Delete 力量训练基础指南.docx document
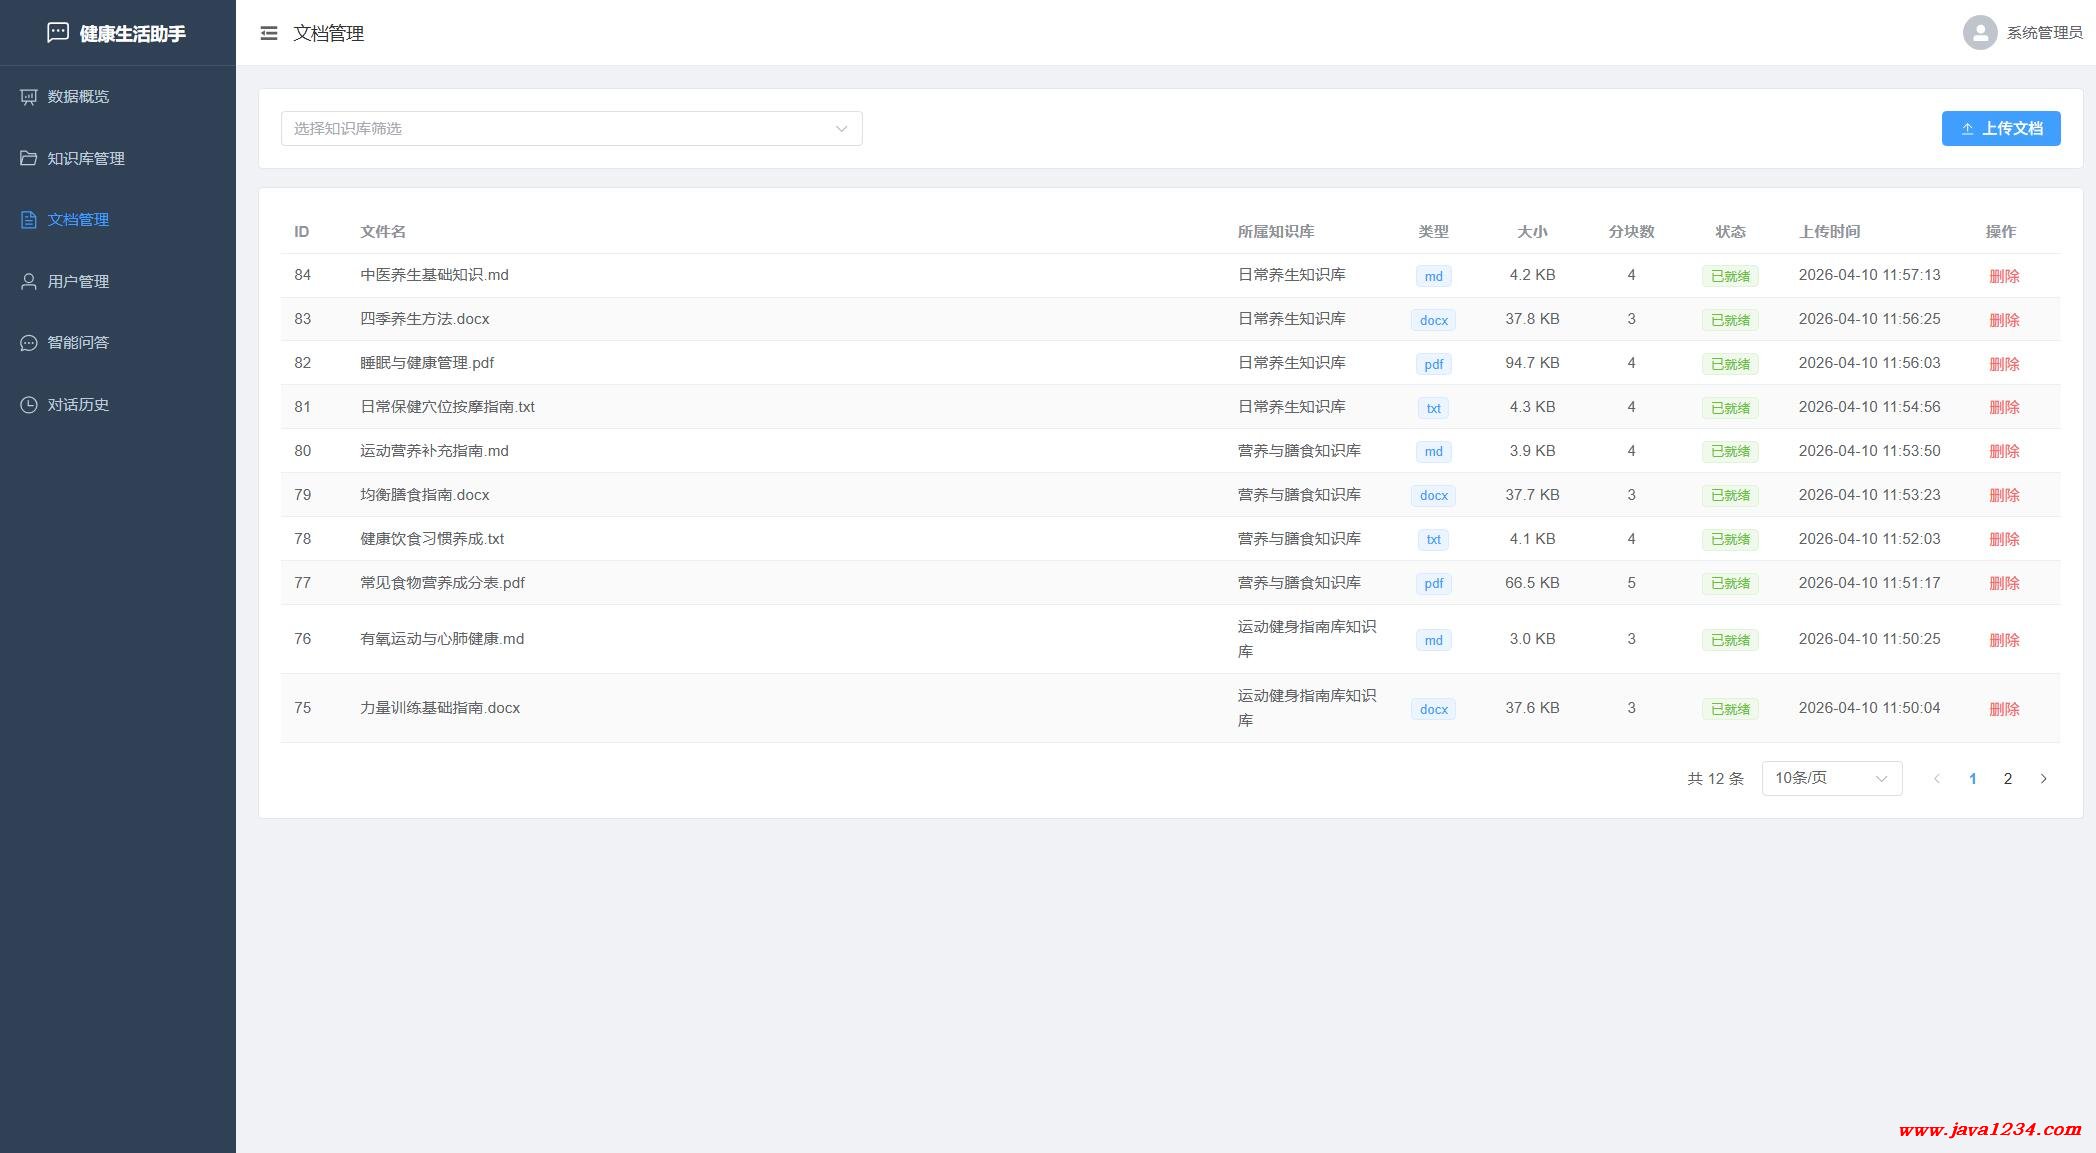 [x=2003, y=709]
